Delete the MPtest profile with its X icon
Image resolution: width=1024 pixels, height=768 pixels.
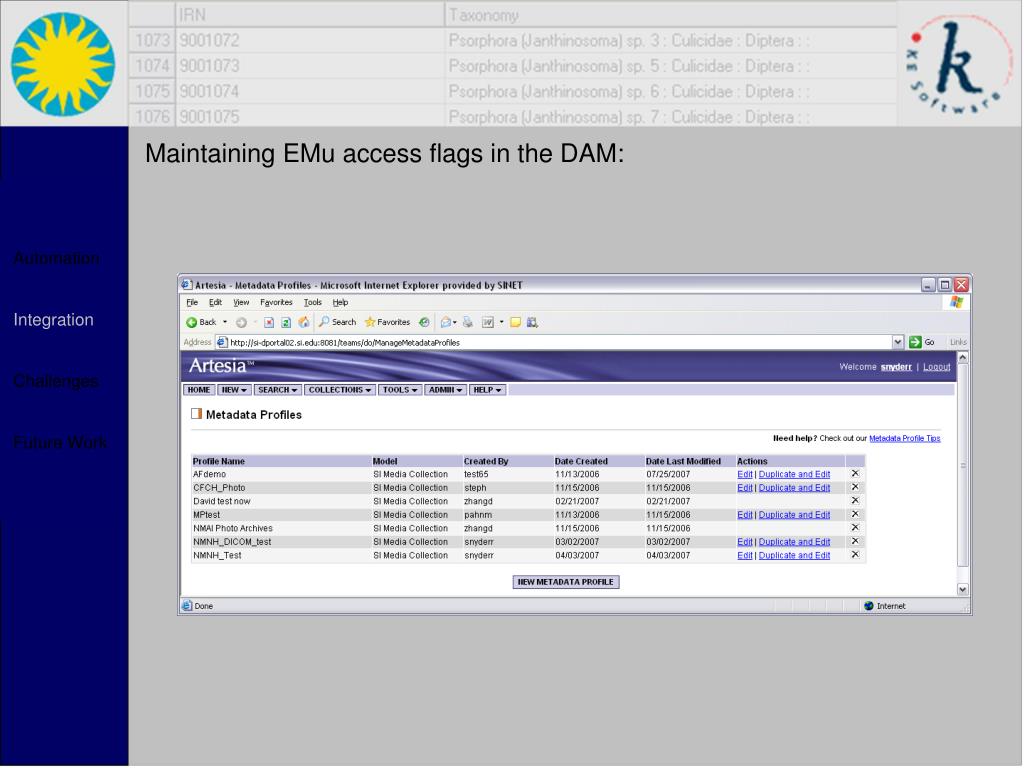856,515
